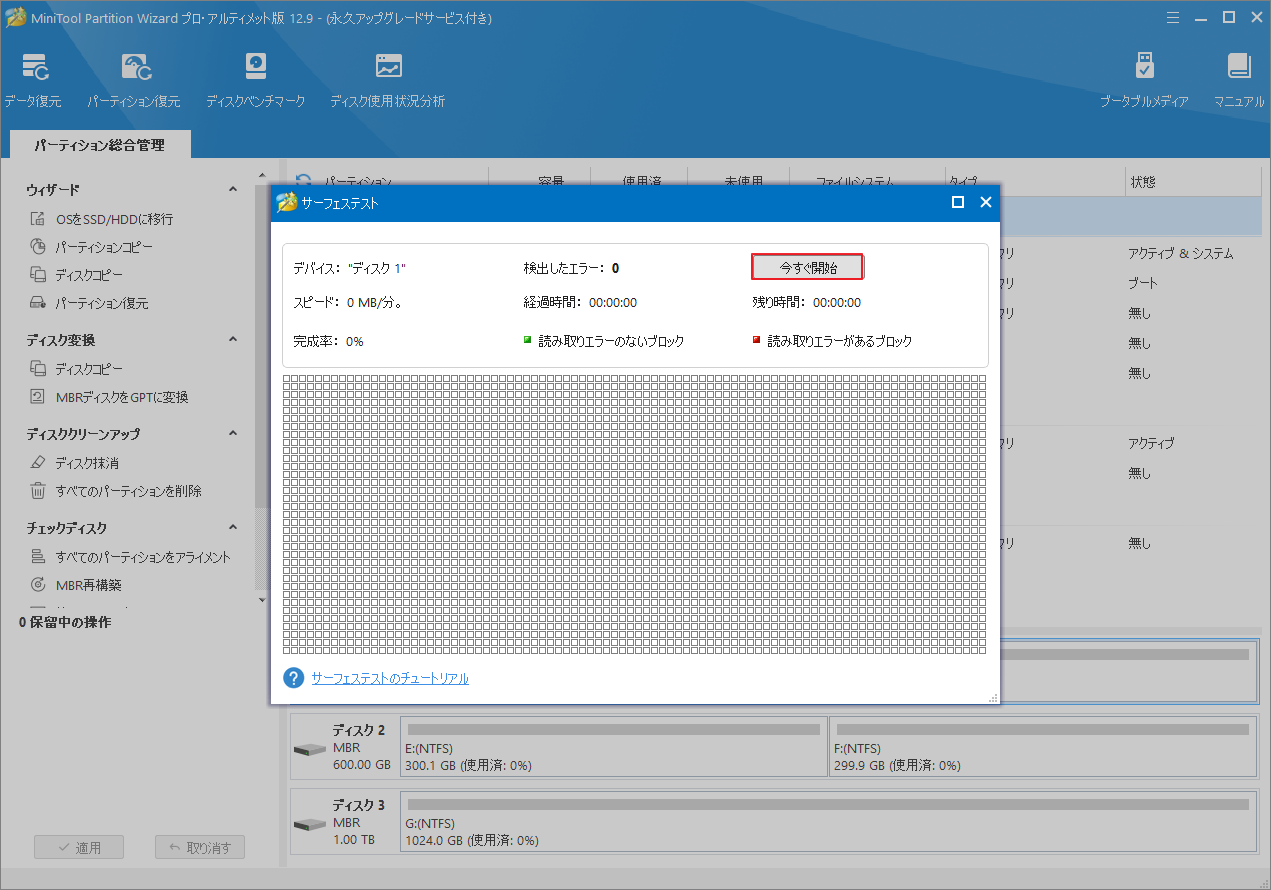1271x890 pixels.
Task: Click the refresh icon beside パーティション header
Action: click(x=303, y=181)
